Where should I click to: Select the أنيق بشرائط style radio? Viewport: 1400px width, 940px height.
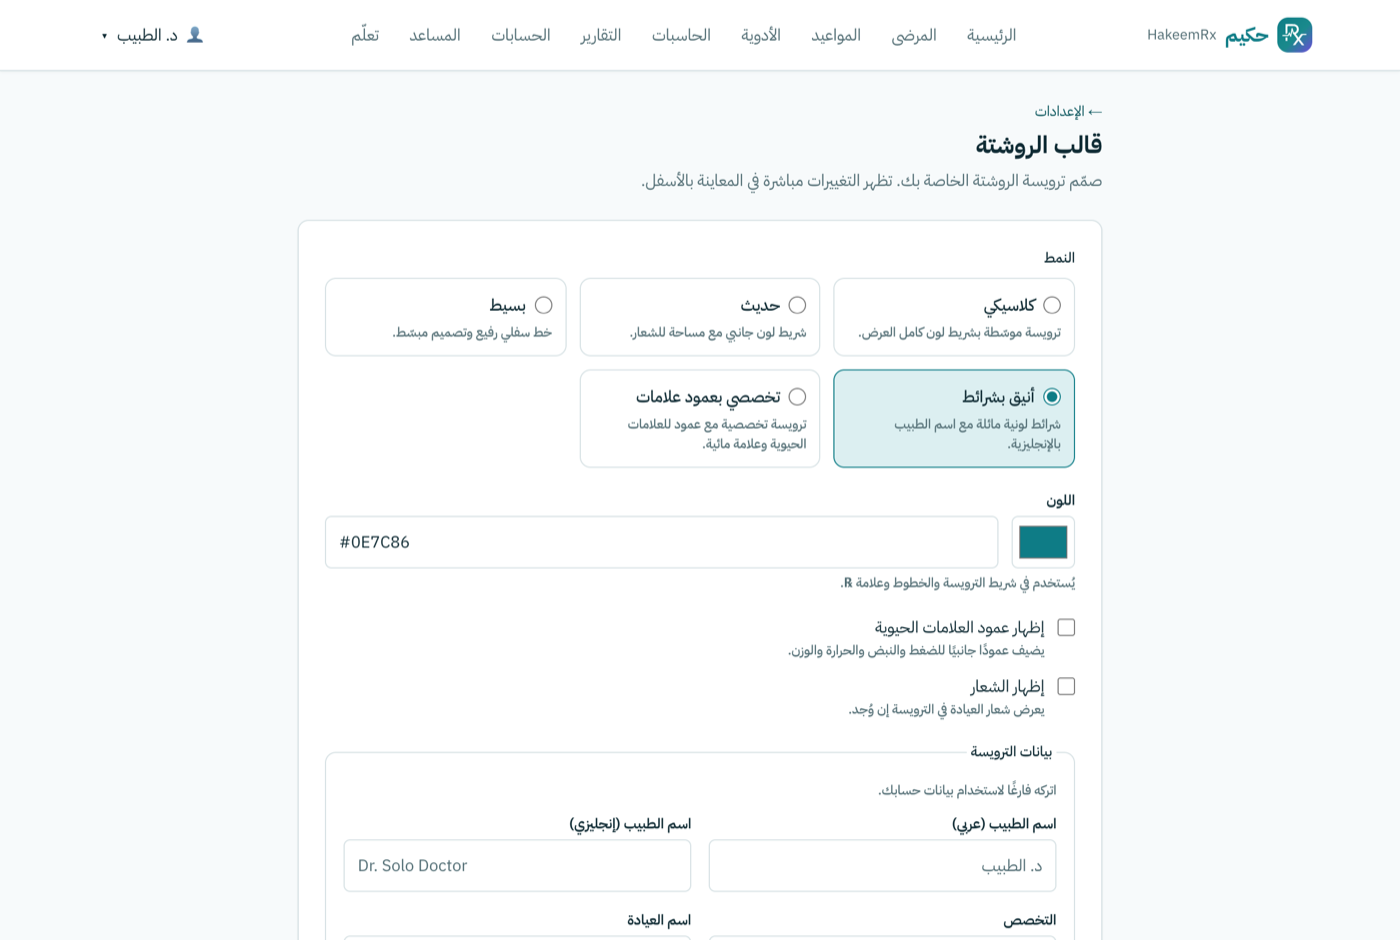tap(1052, 397)
